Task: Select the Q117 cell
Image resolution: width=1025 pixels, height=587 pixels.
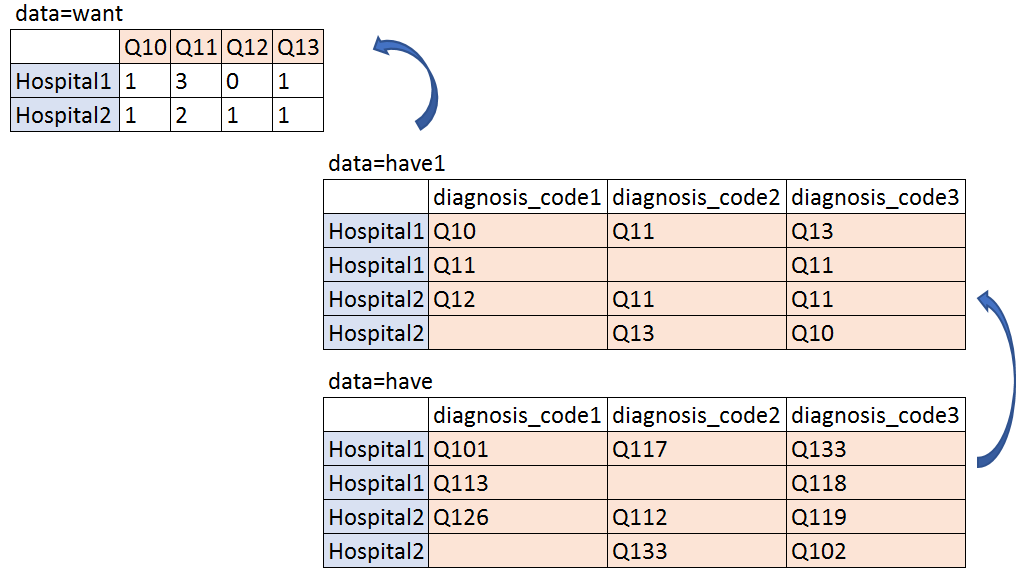Action: [x=697, y=449]
